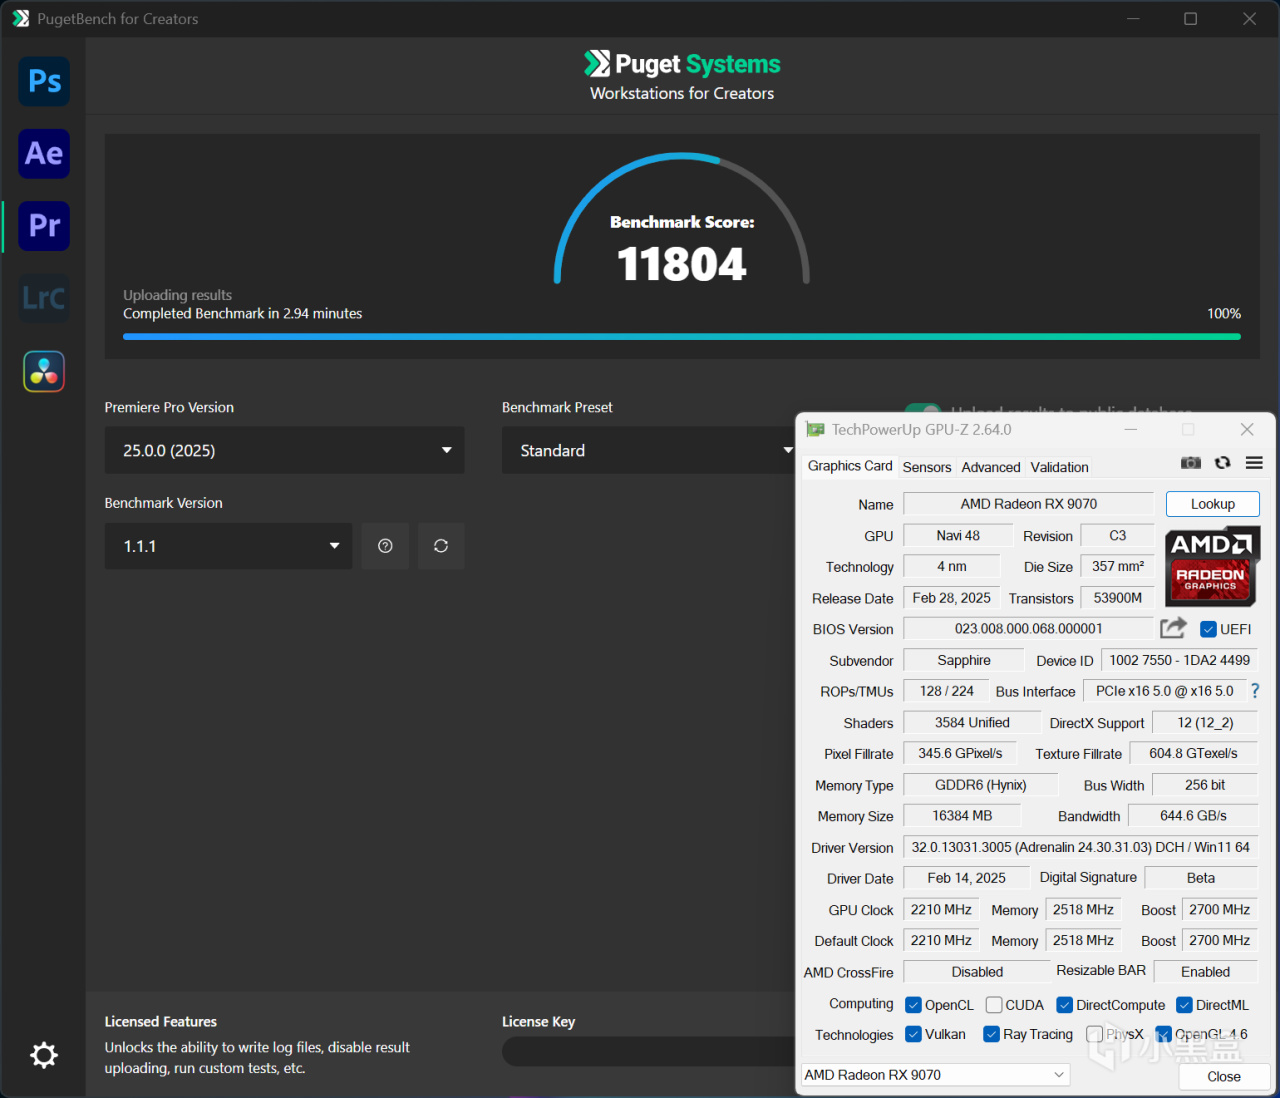This screenshot has height=1098, width=1280.
Task: Switch to the Advanced tab
Action: (991, 467)
